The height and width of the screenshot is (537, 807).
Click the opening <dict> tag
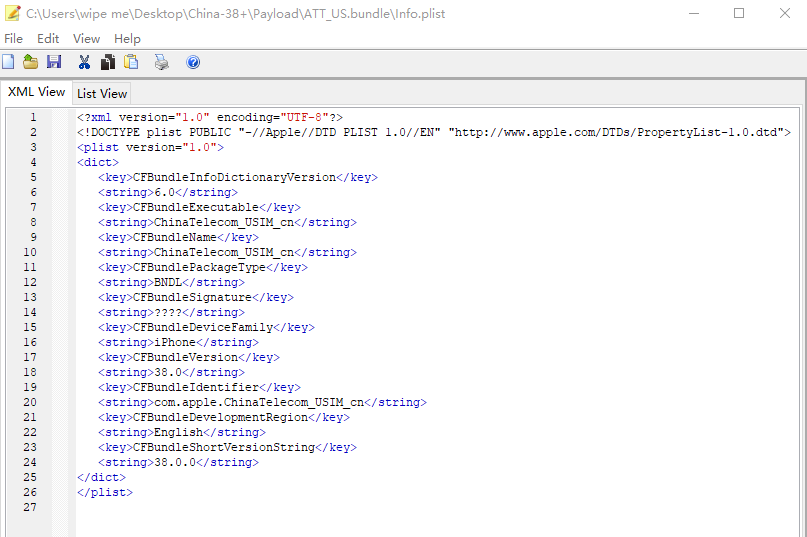pyautogui.click(x=98, y=162)
